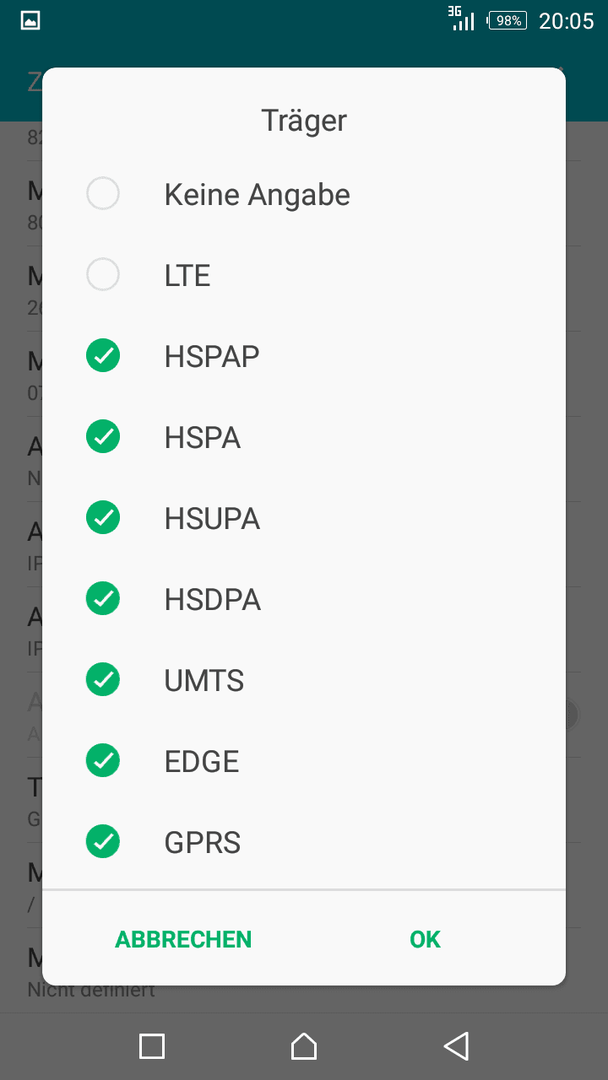The height and width of the screenshot is (1080, 608).
Task: Tap the Träger dialog title
Action: (304, 121)
